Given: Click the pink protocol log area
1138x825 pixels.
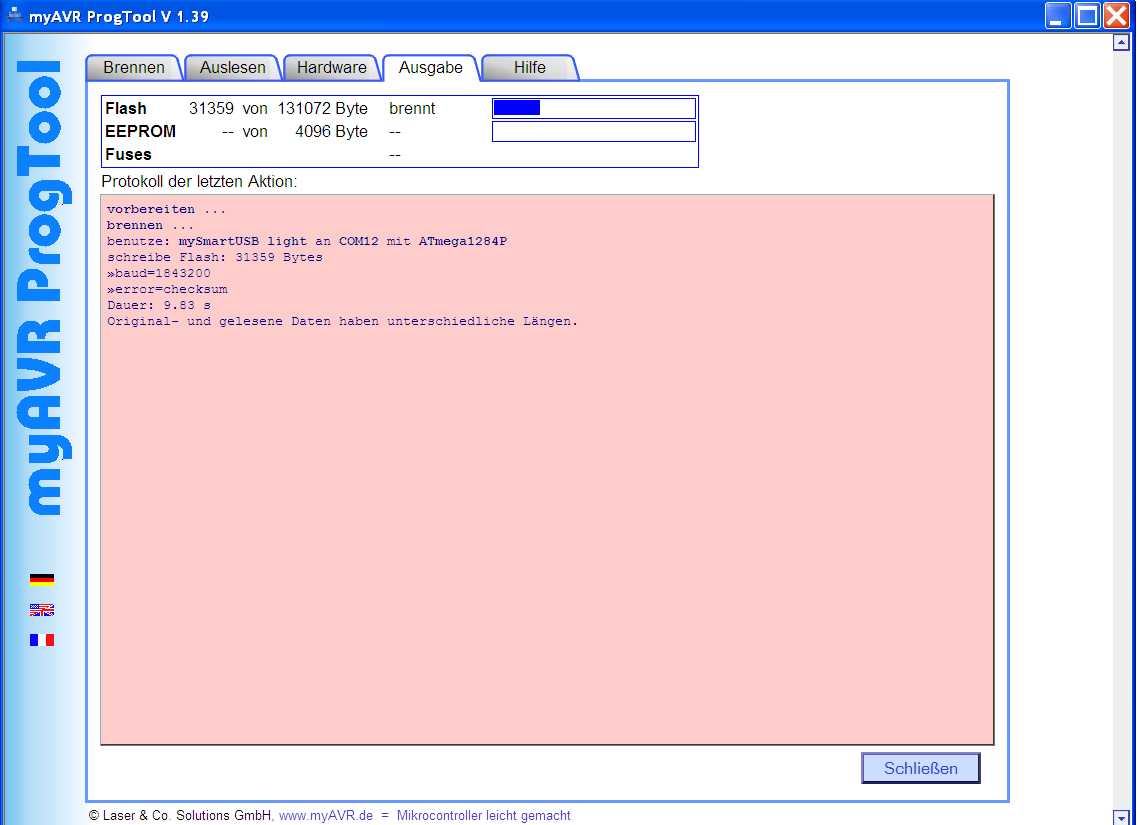Looking at the screenshot, I should tap(547, 469).
